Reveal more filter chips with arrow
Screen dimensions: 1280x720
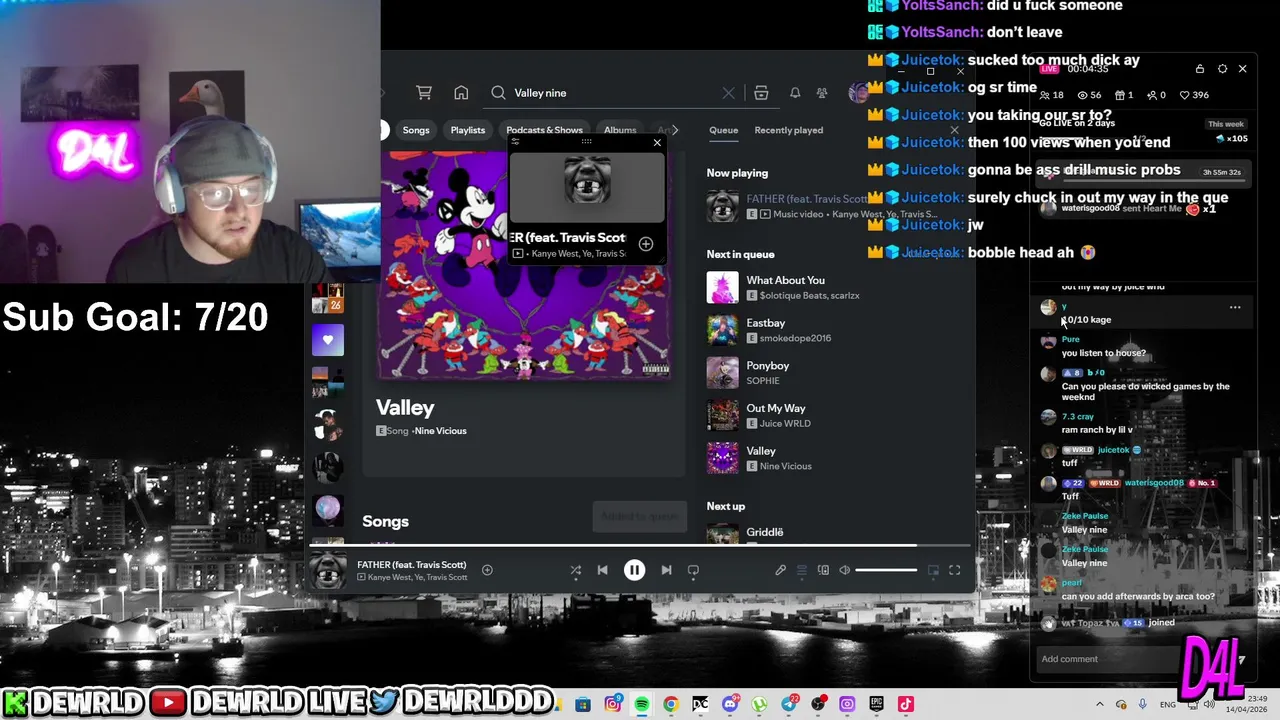coord(675,130)
